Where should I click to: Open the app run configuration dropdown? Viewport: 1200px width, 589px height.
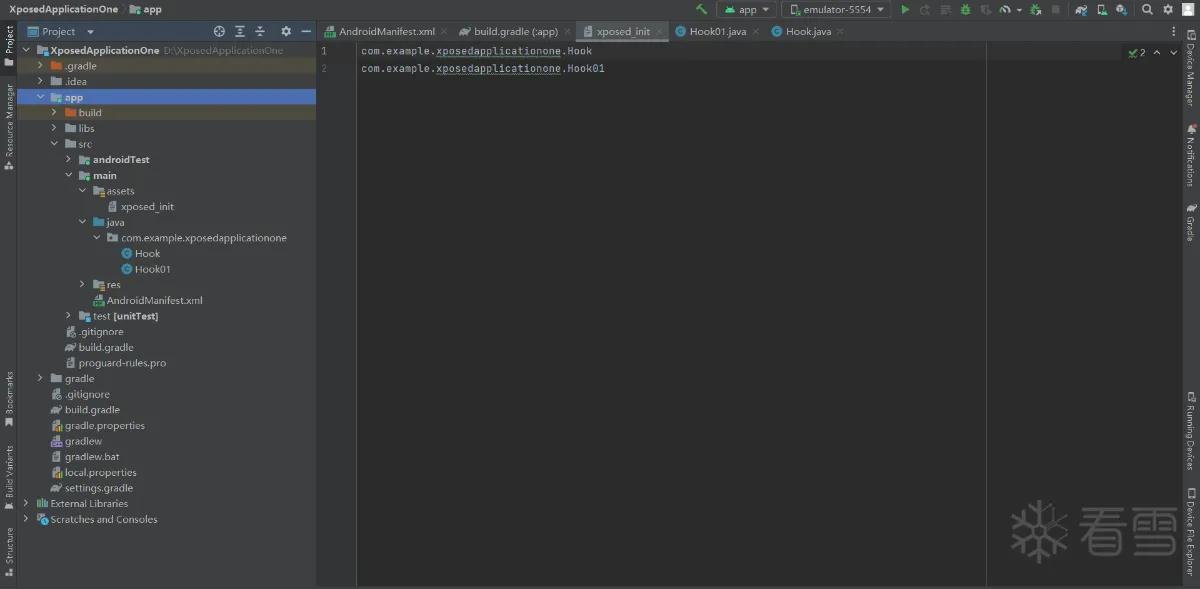(747, 9)
